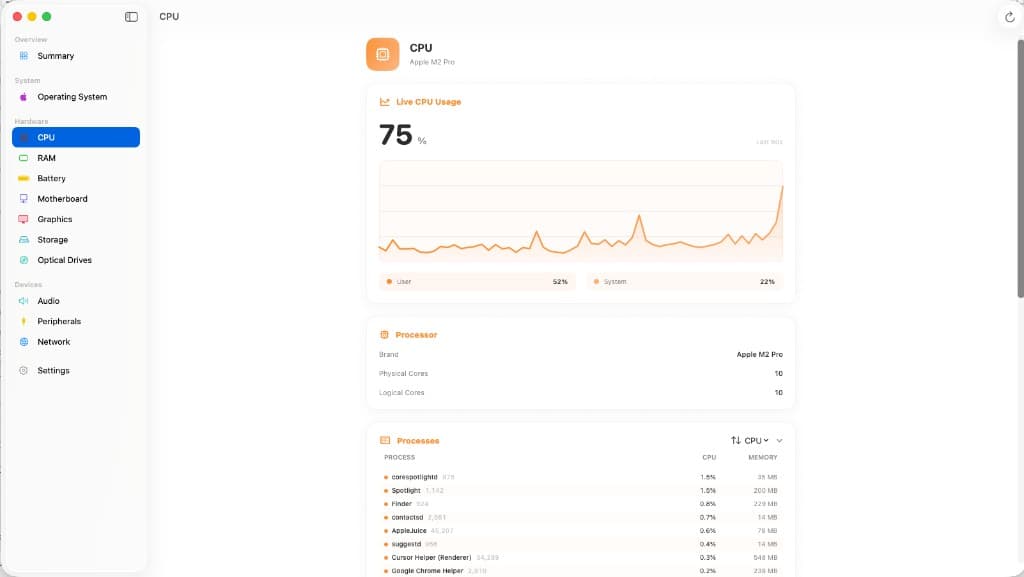1024x577 pixels.
Task: Click the Storage drive icon in sidebar
Action: (x=24, y=240)
